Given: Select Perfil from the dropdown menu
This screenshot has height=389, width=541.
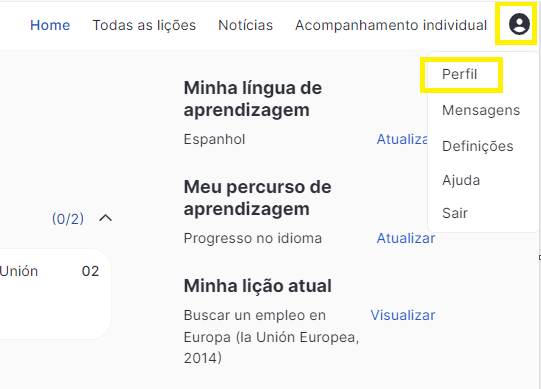Looking at the screenshot, I should [460, 74].
